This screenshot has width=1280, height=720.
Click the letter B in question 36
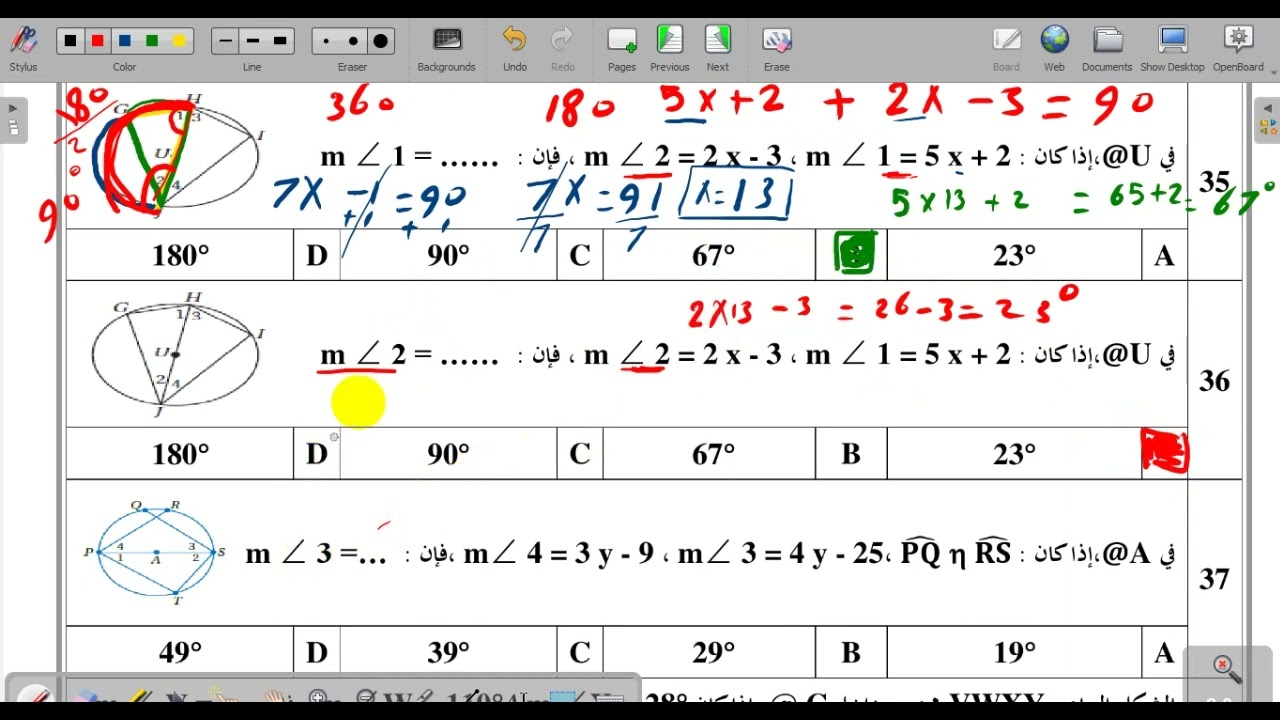point(851,454)
